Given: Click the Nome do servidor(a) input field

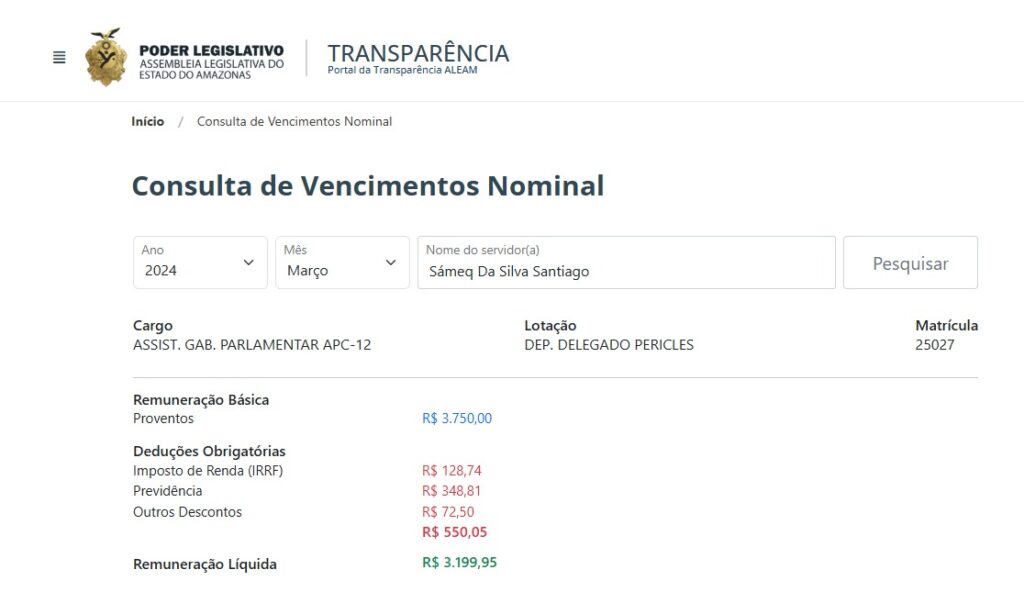Looking at the screenshot, I should click(626, 262).
